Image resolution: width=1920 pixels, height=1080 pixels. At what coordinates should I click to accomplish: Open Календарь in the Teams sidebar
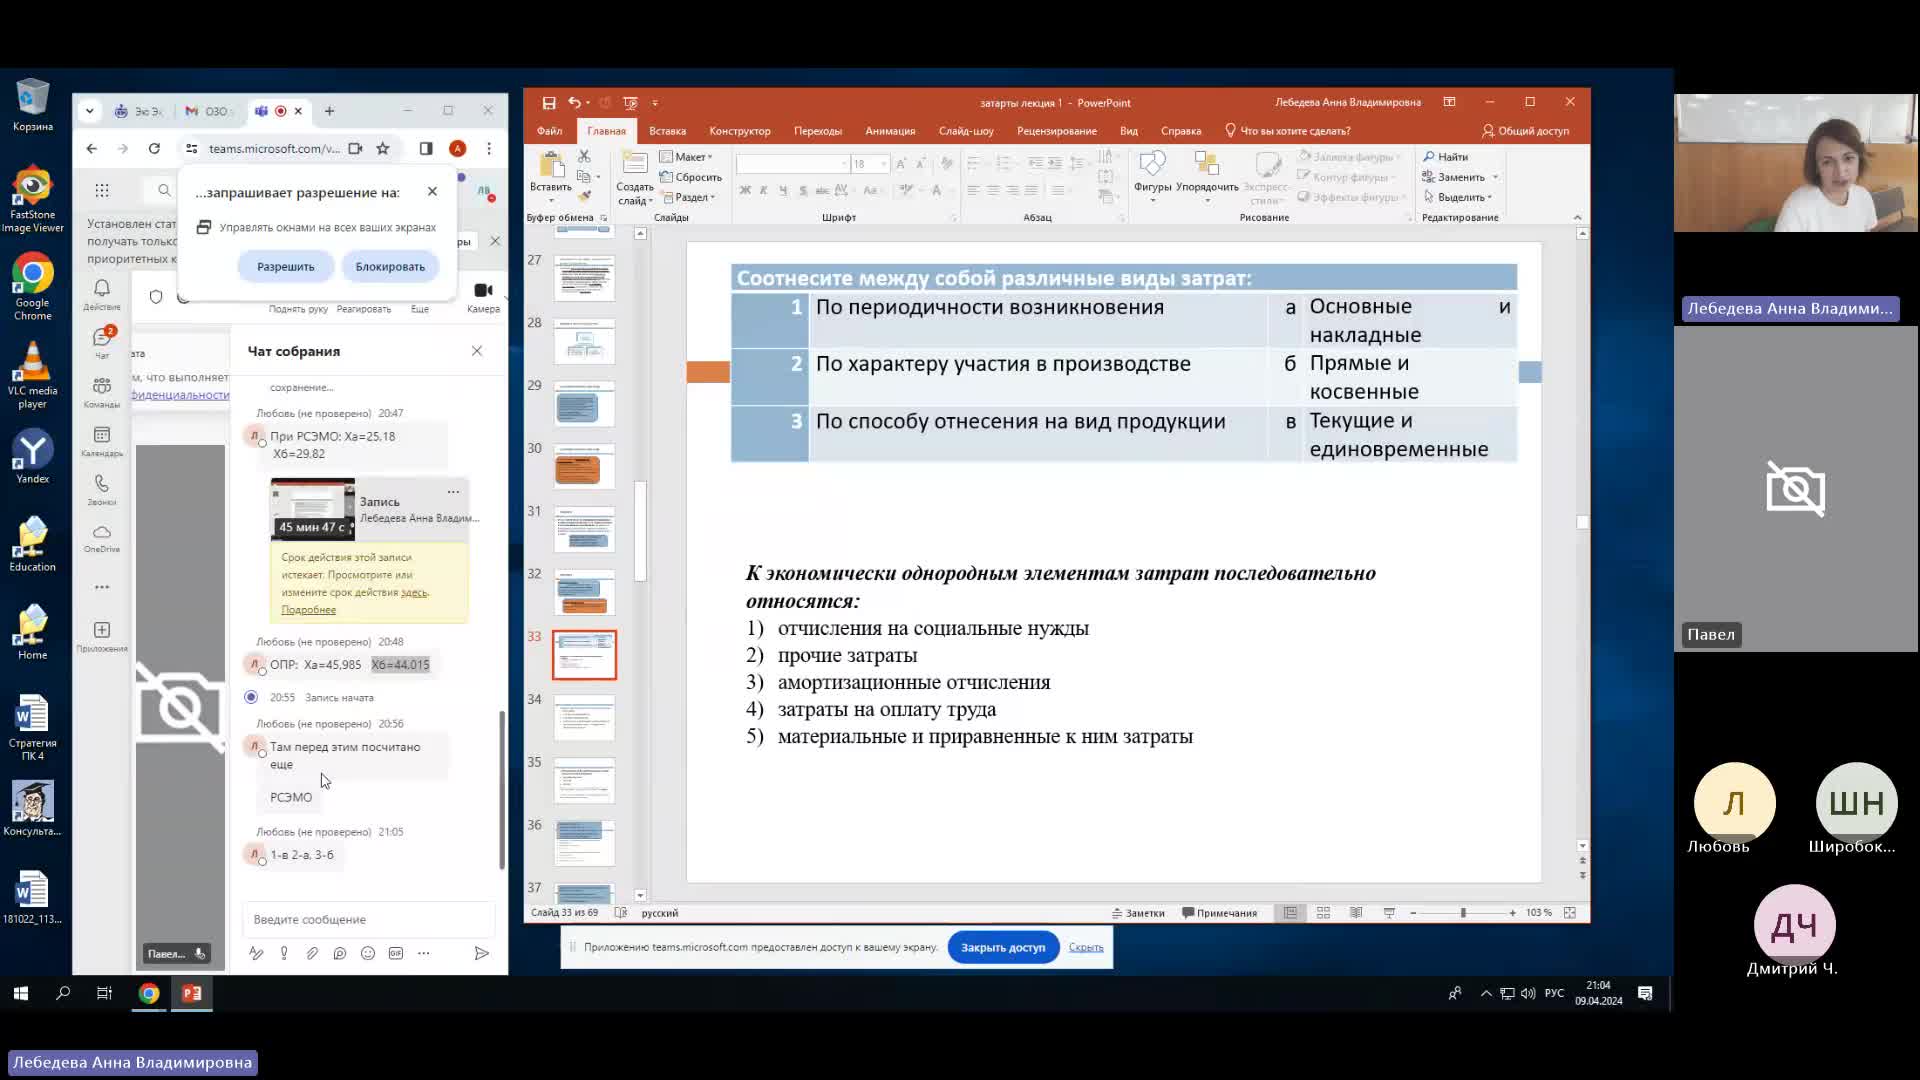click(102, 441)
